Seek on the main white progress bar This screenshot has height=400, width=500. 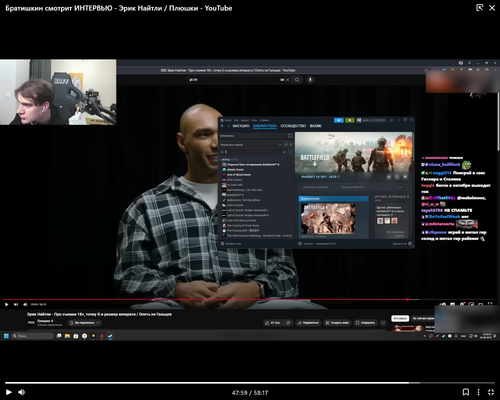(x=250, y=383)
